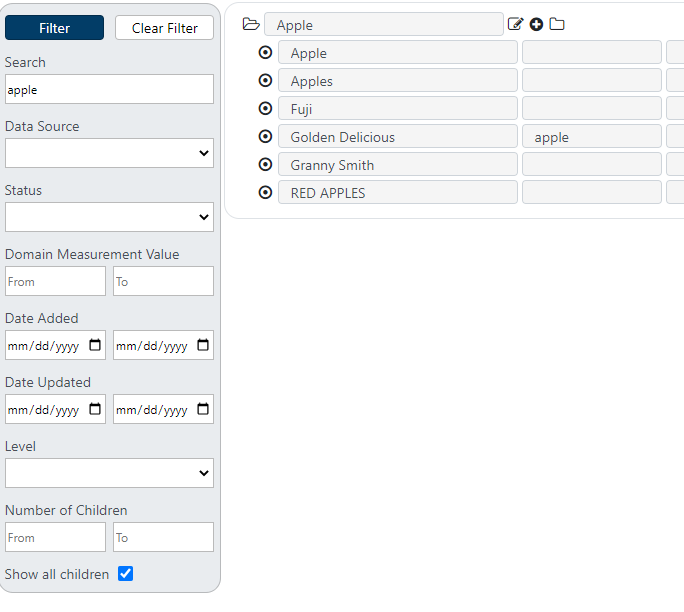Select the radio icon beside RED APPLES
Screen dimensions: 684x612
265,192
